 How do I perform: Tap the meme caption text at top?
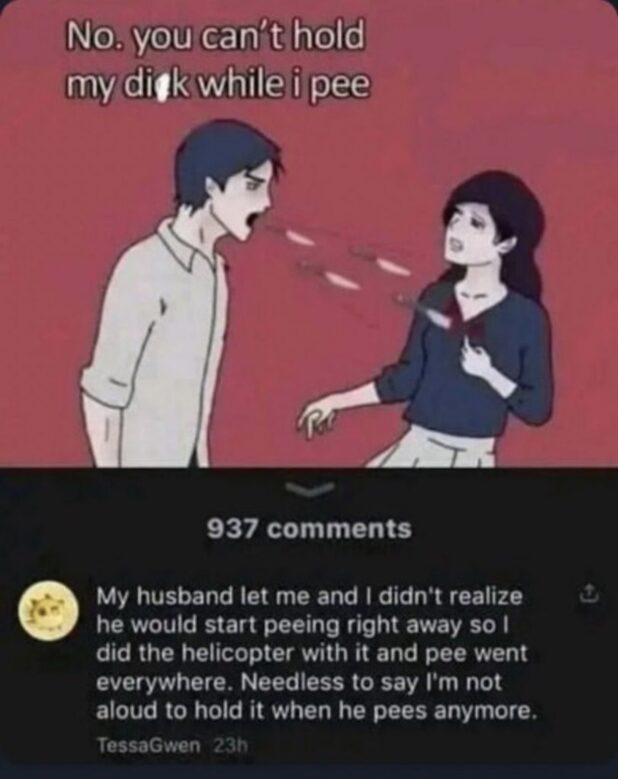point(218,61)
